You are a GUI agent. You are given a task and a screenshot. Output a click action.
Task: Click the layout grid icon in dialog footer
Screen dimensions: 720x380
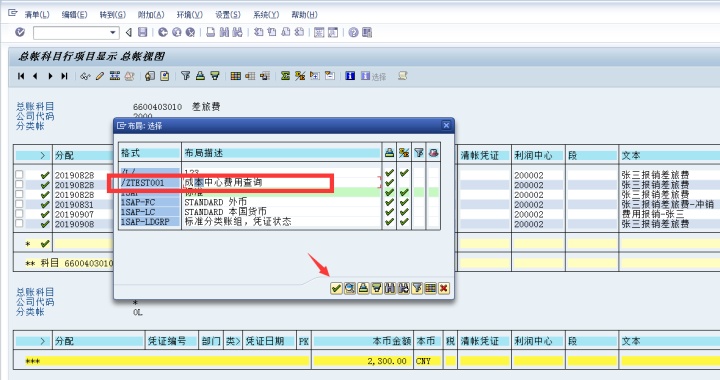[430, 288]
